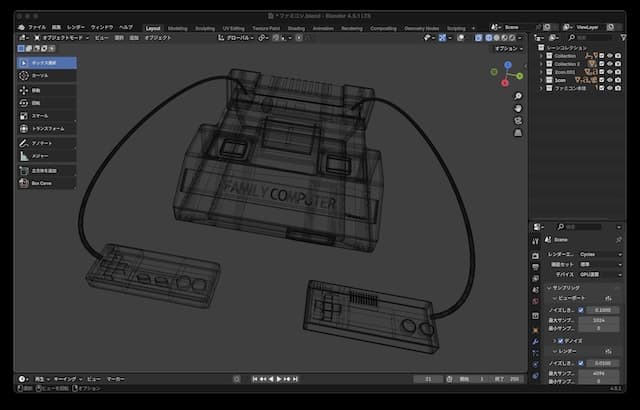Select the Box Select tool (ボックス選択)
Screen dimensions: 640x410
(47, 63)
